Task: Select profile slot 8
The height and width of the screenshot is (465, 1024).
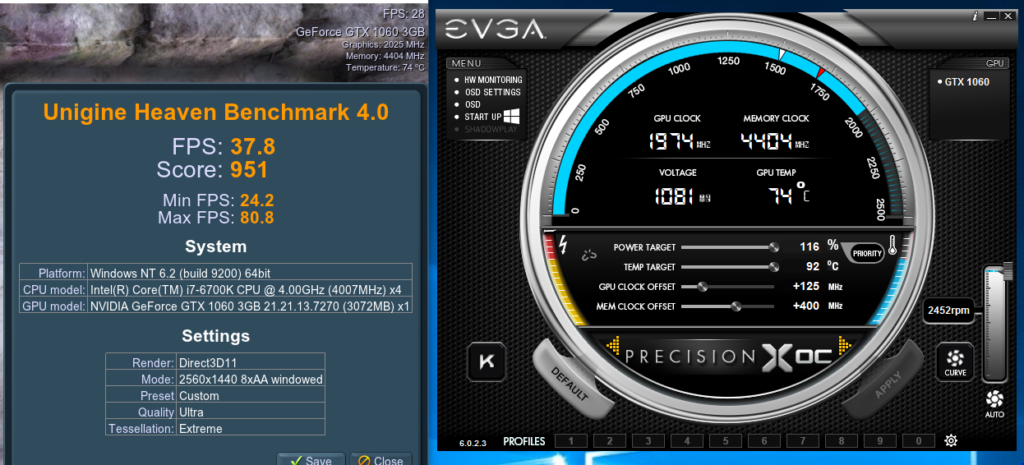Action: tap(841, 441)
